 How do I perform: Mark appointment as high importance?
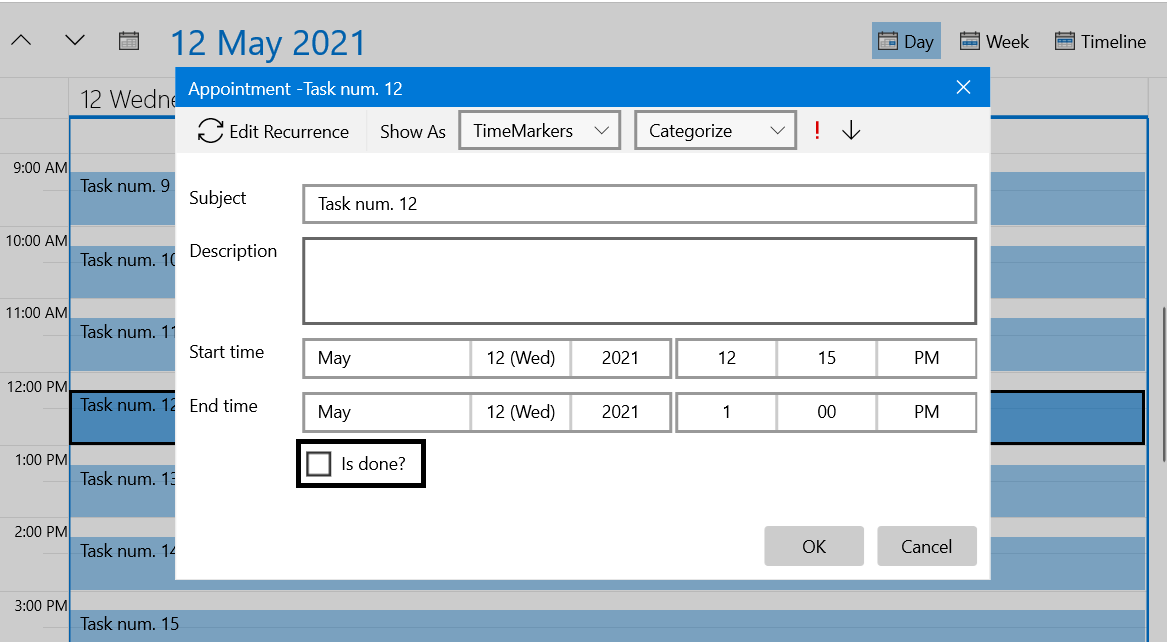coord(816,130)
